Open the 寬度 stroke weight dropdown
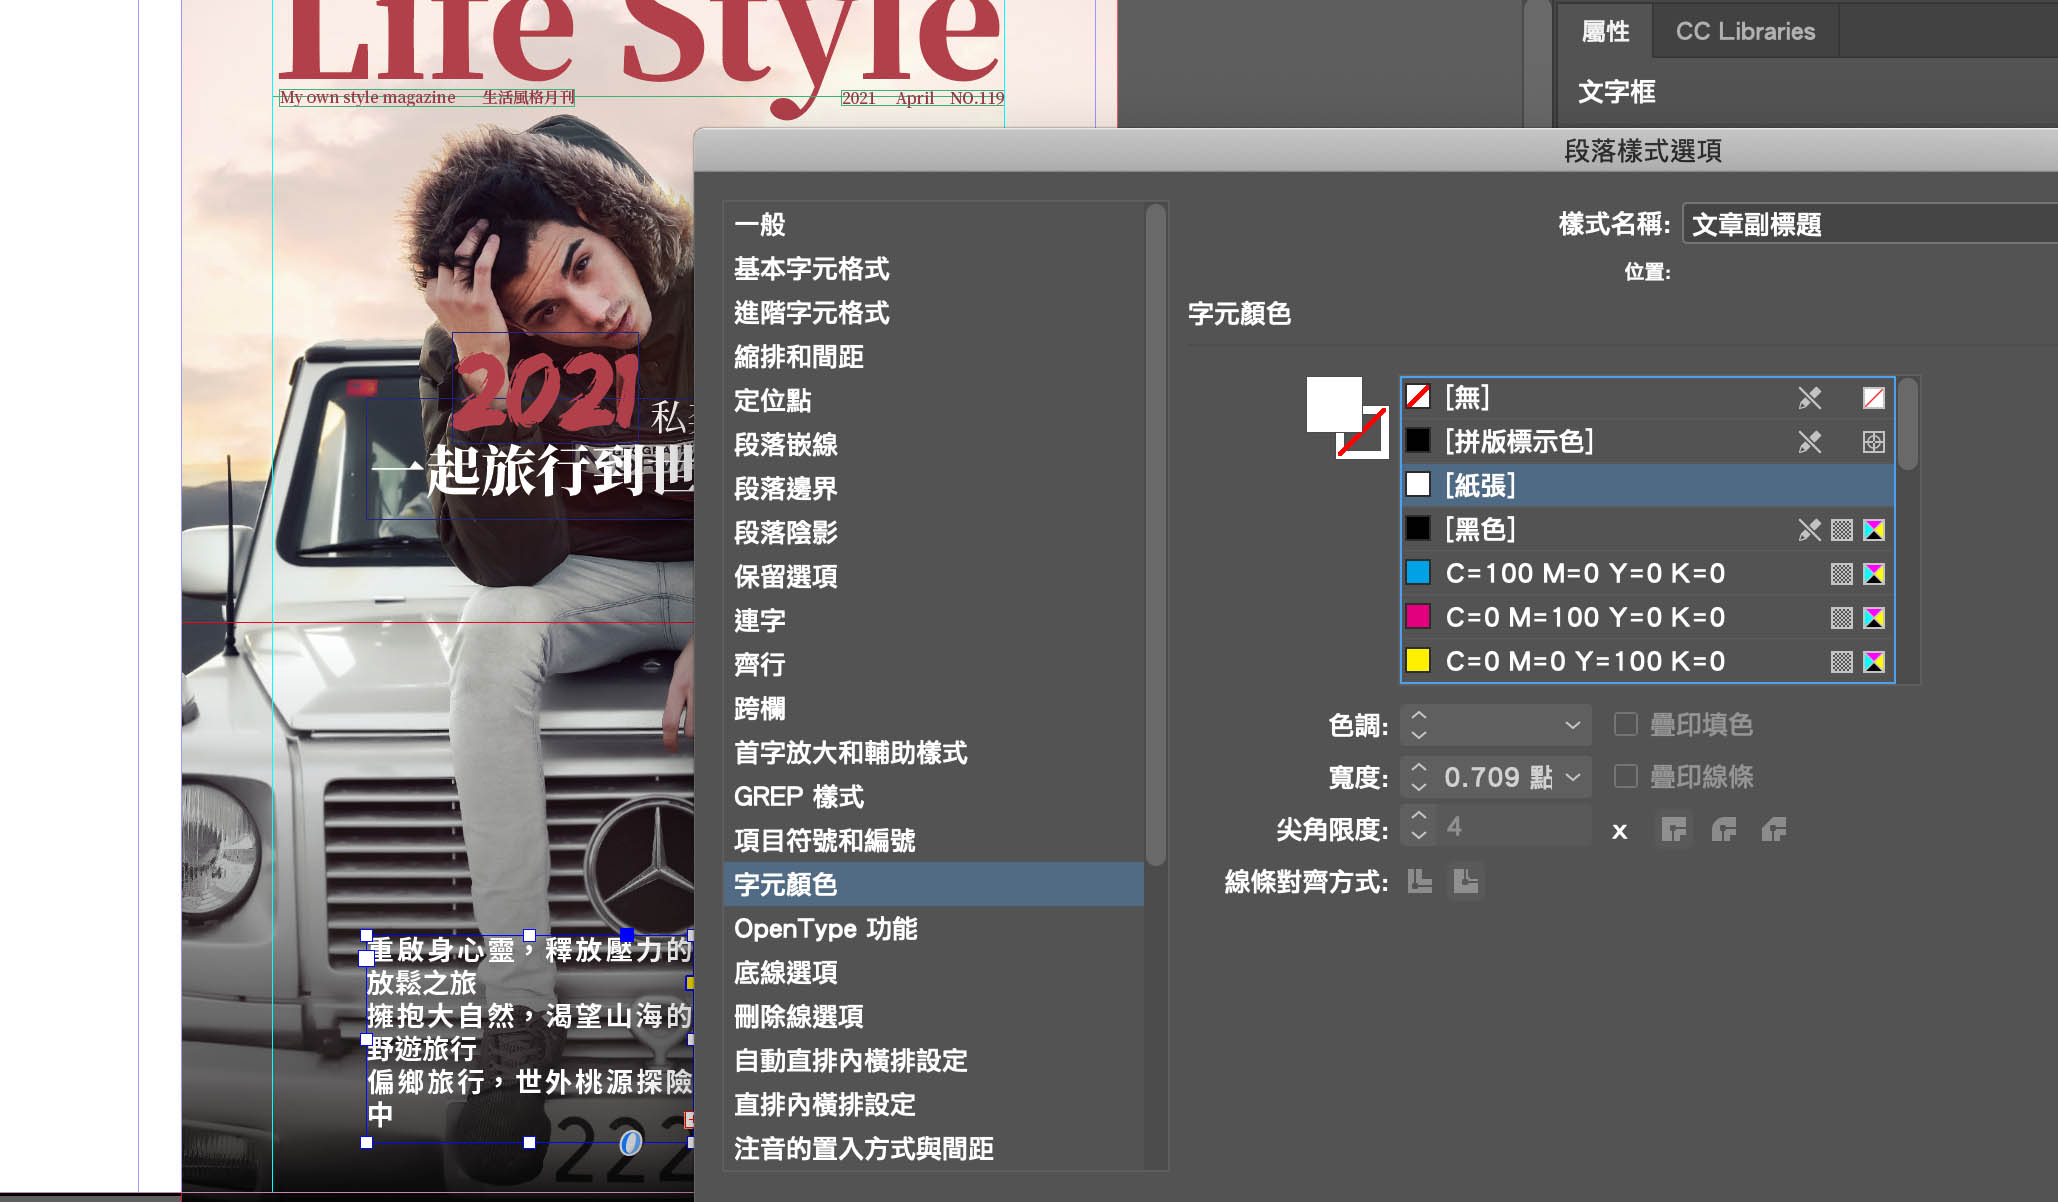Image resolution: width=2058 pixels, height=1202 pixels. pyautogui.click(x=1572, y=777)
